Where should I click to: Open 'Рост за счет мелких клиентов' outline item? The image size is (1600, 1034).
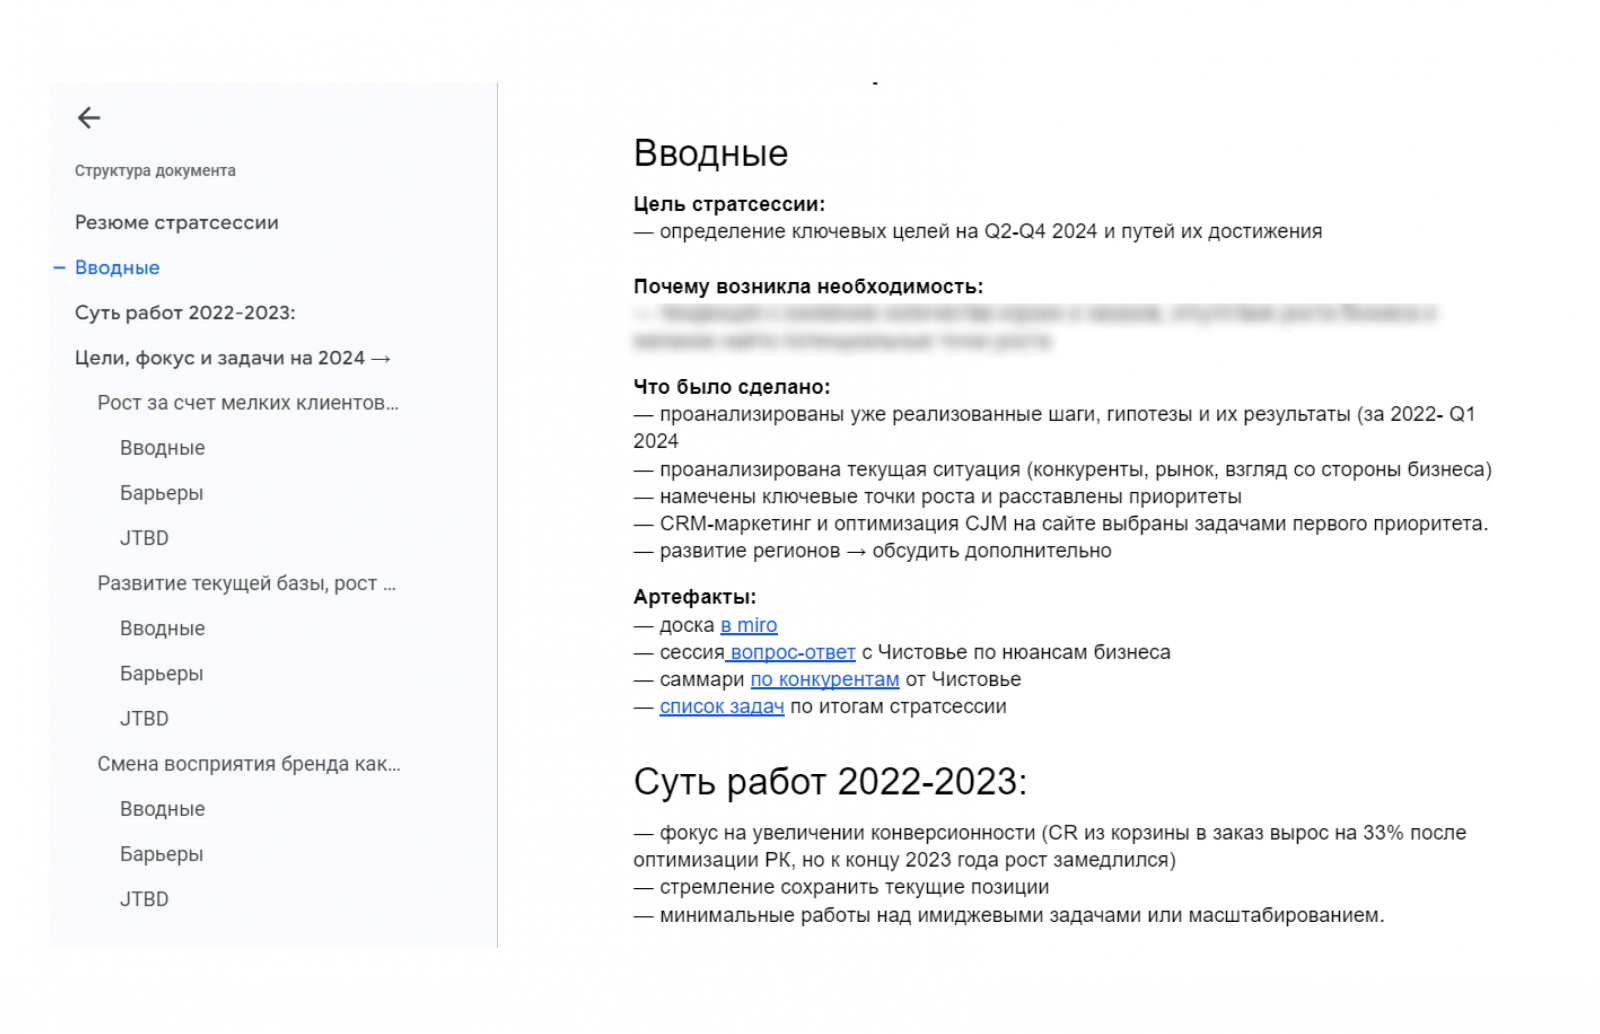coord(247,403)
